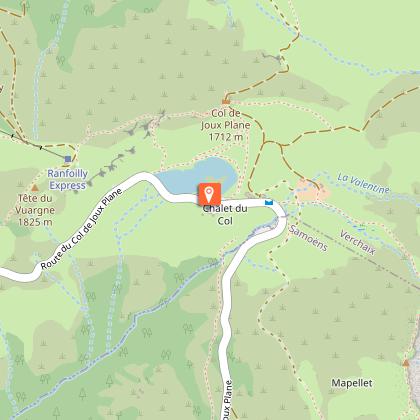Click the La Valentine stream label
Image resolution: width=420 pixels, height=420 pixels.
tap(363, 183)
